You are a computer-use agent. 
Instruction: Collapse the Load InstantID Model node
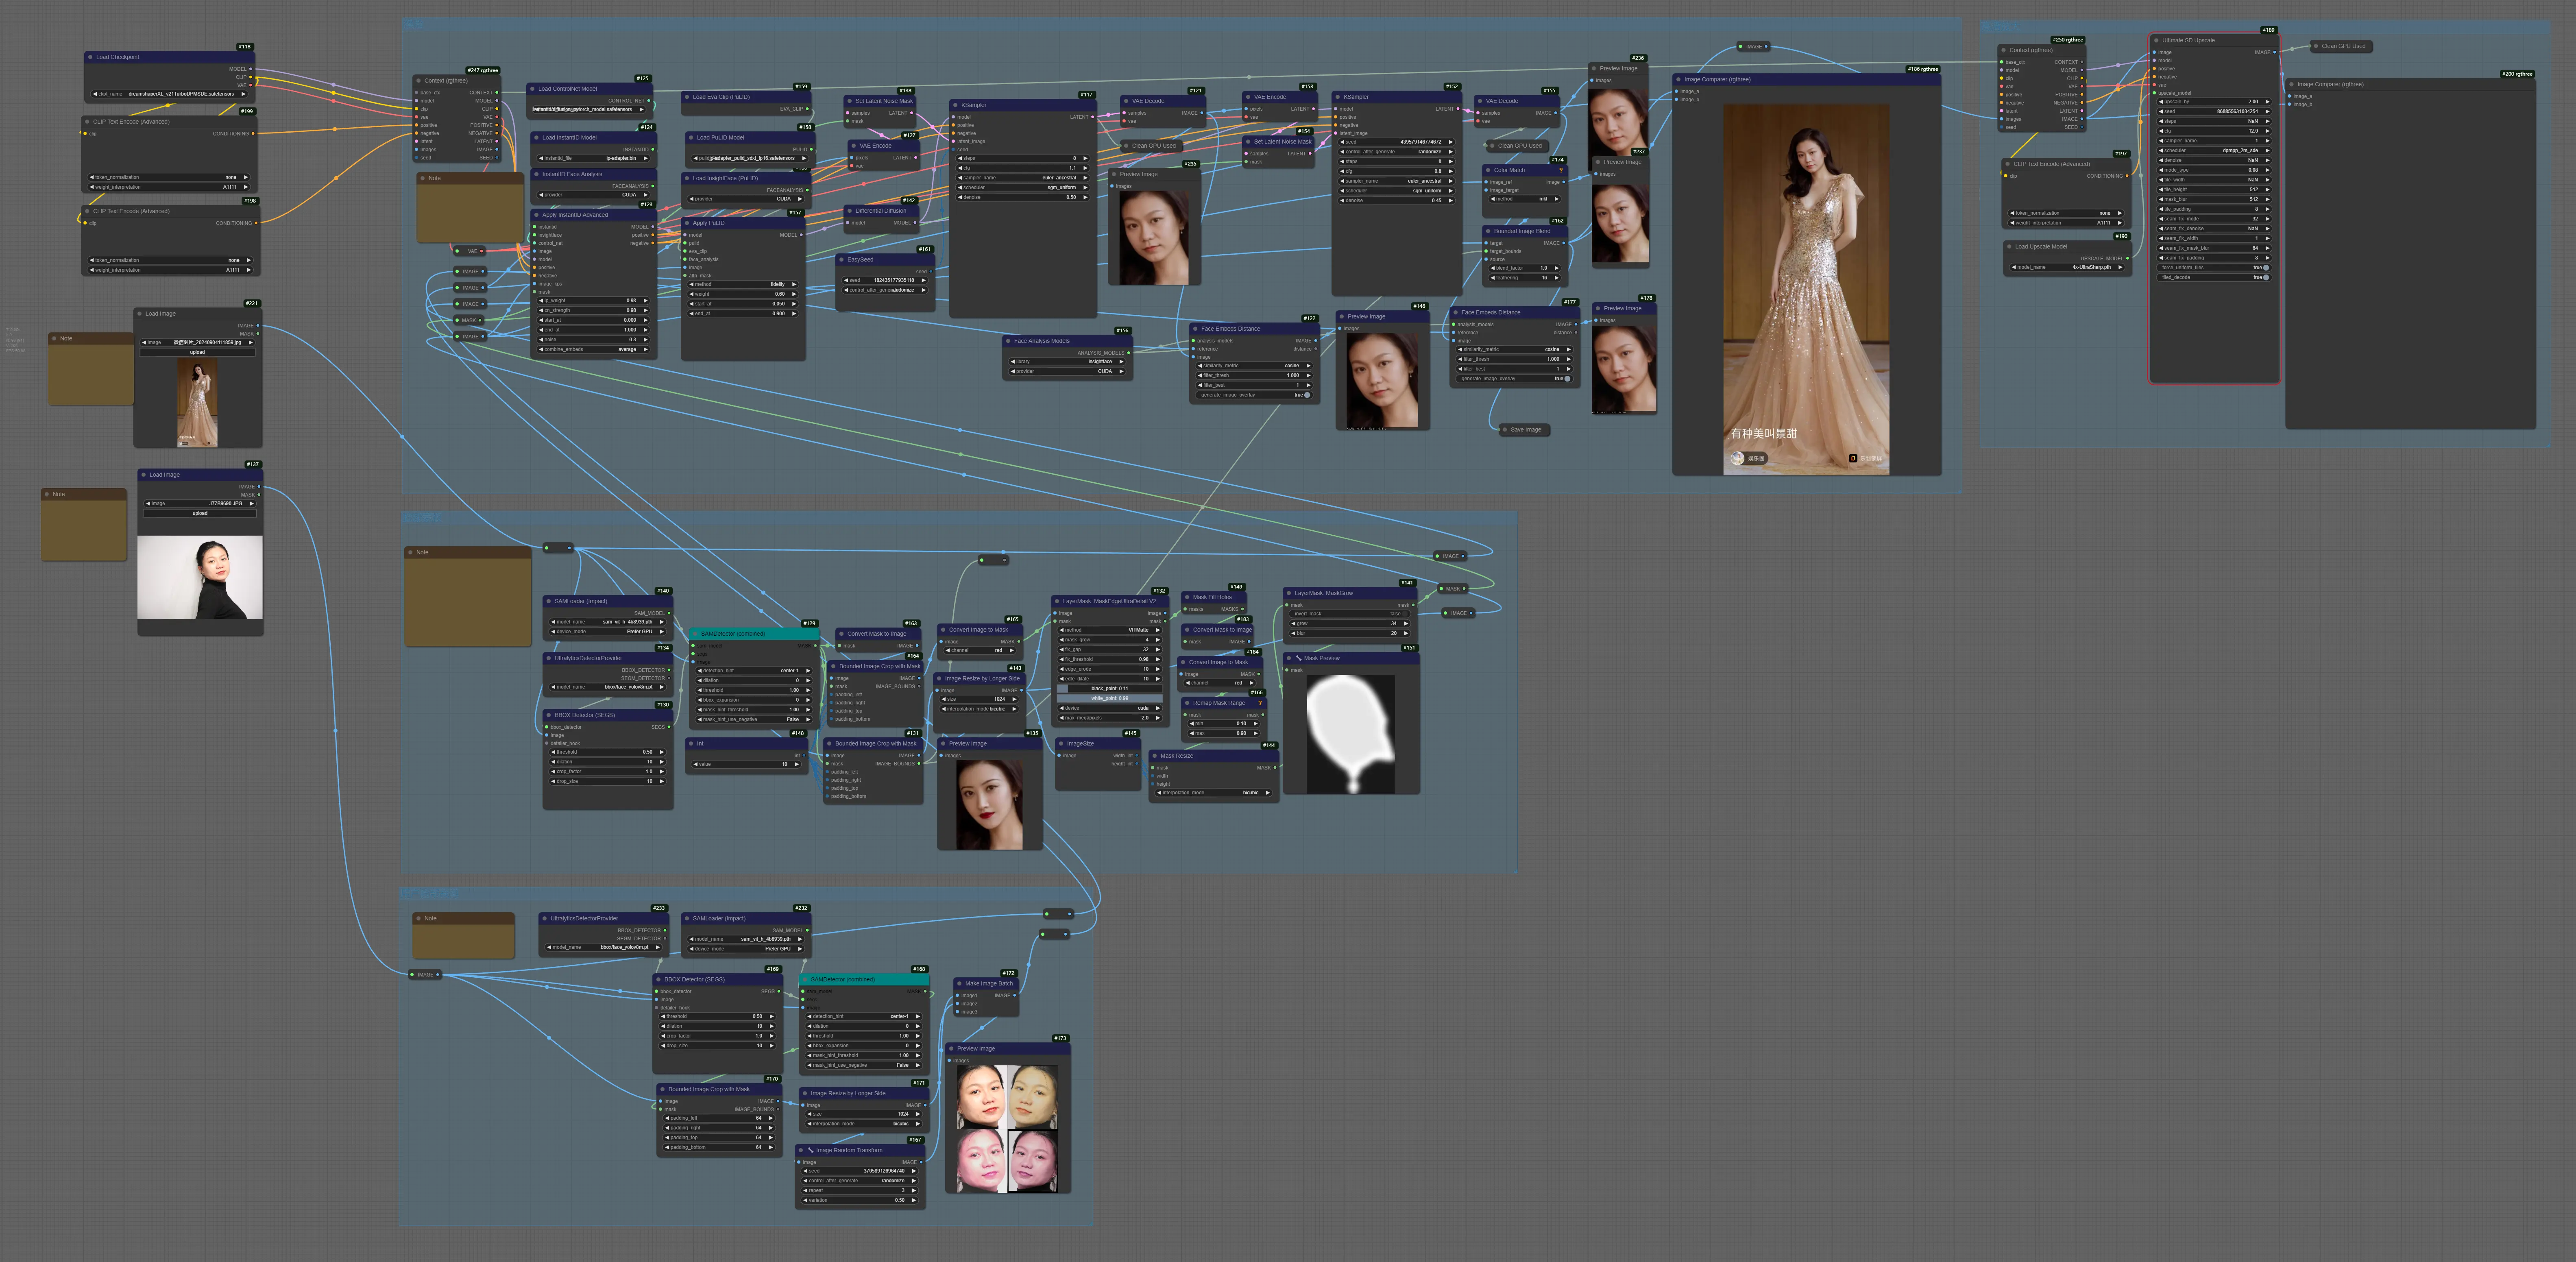point(536,138)
